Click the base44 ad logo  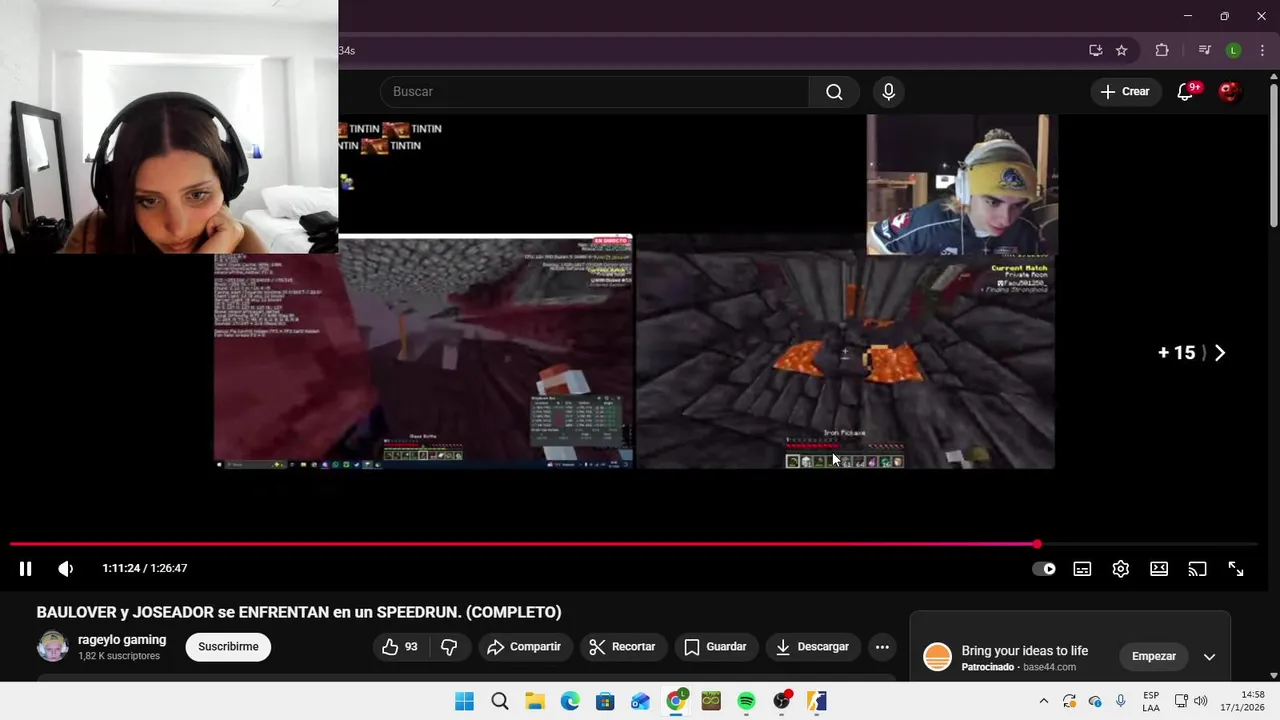(x=937, y=657)
